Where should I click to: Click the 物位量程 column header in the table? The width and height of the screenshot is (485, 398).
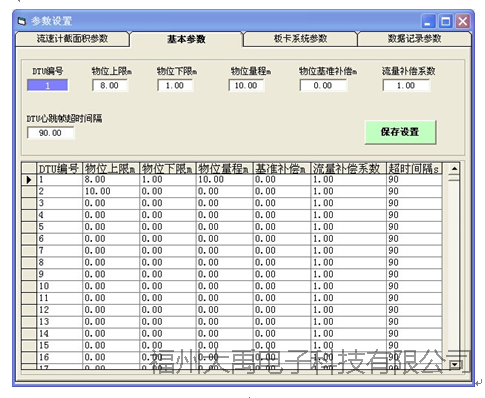coord(224,168)
